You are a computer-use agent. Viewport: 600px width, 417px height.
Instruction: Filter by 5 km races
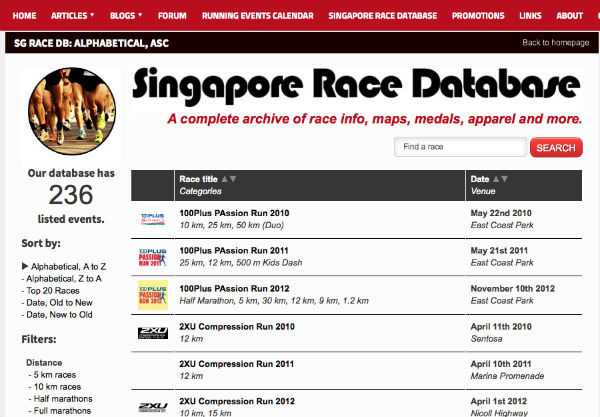[55, 375]
